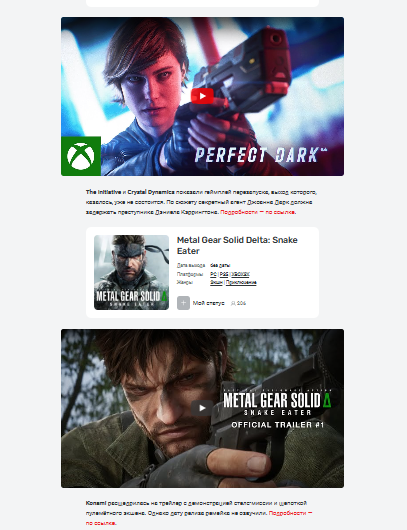Follow the red Подробности link under Perfect Dark
Image resolution: width=407 pixels, height=530 pixels.
[x=258, y=212]
